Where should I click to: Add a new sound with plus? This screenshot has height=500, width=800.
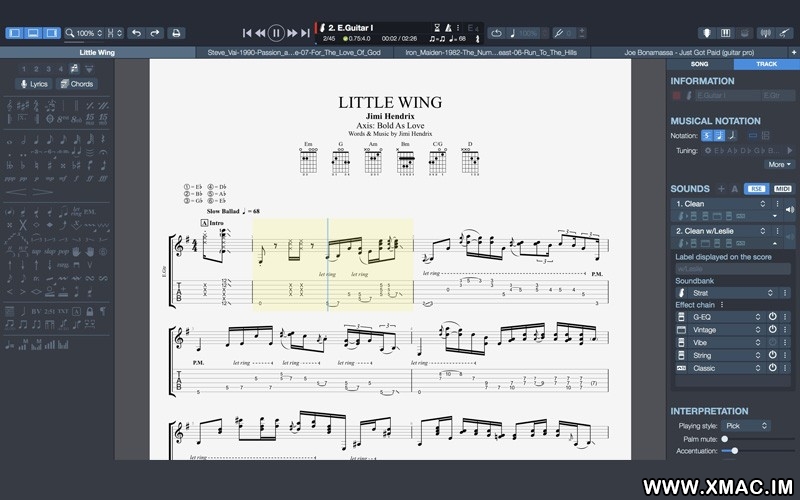coord(721,189)
